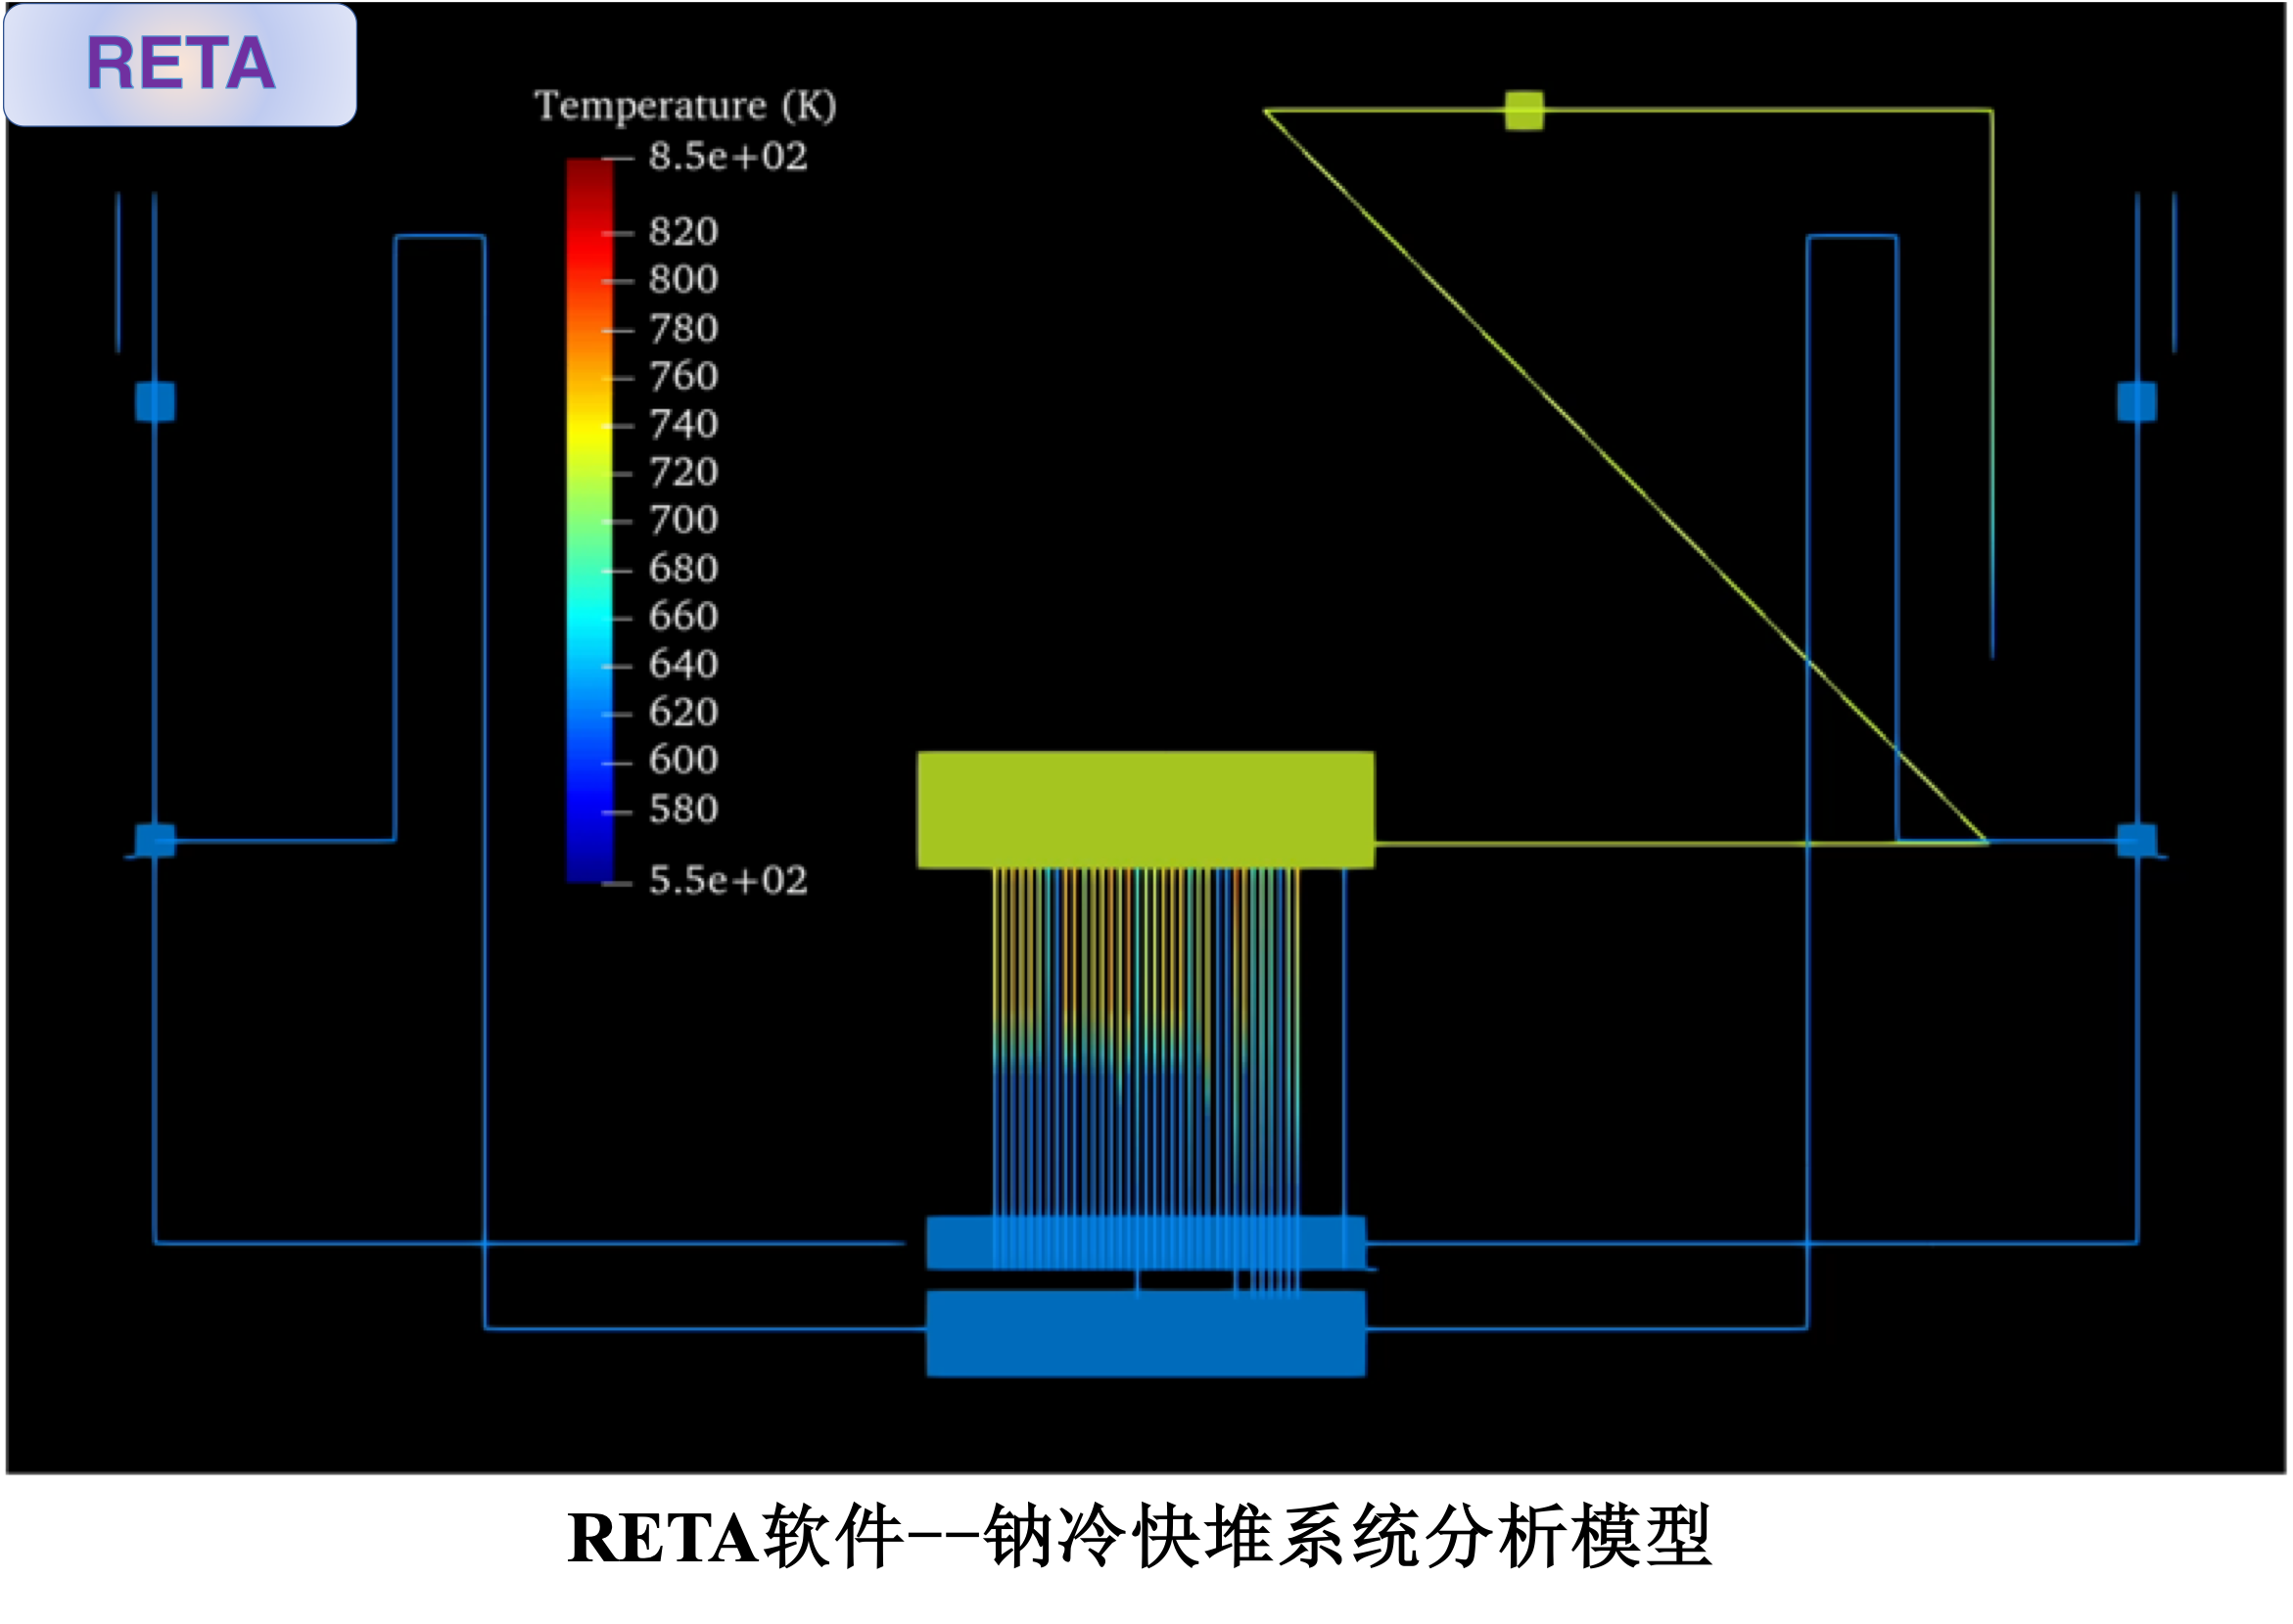Select the yellow-green upper plenum block
This screenshot has height=1624, width=2293.
(1146, 811)
